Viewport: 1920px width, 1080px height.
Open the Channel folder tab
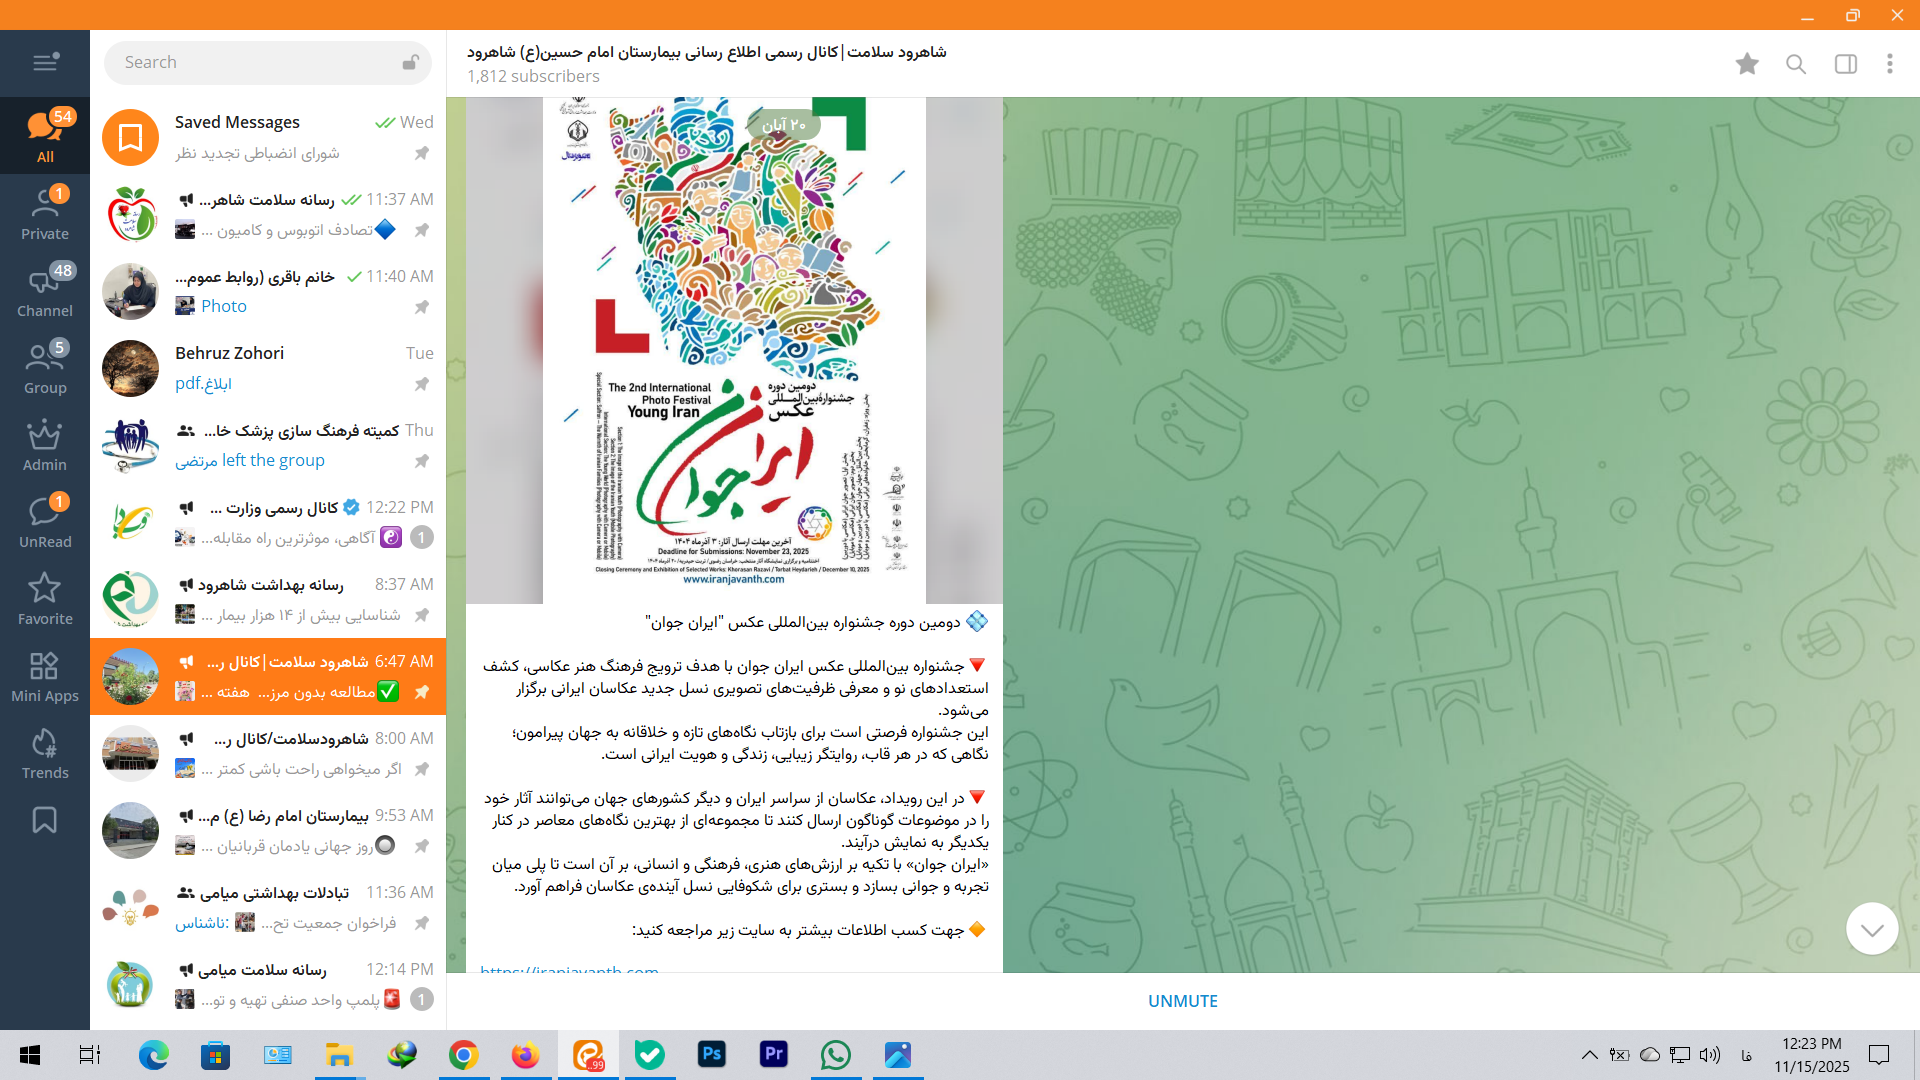45,292
